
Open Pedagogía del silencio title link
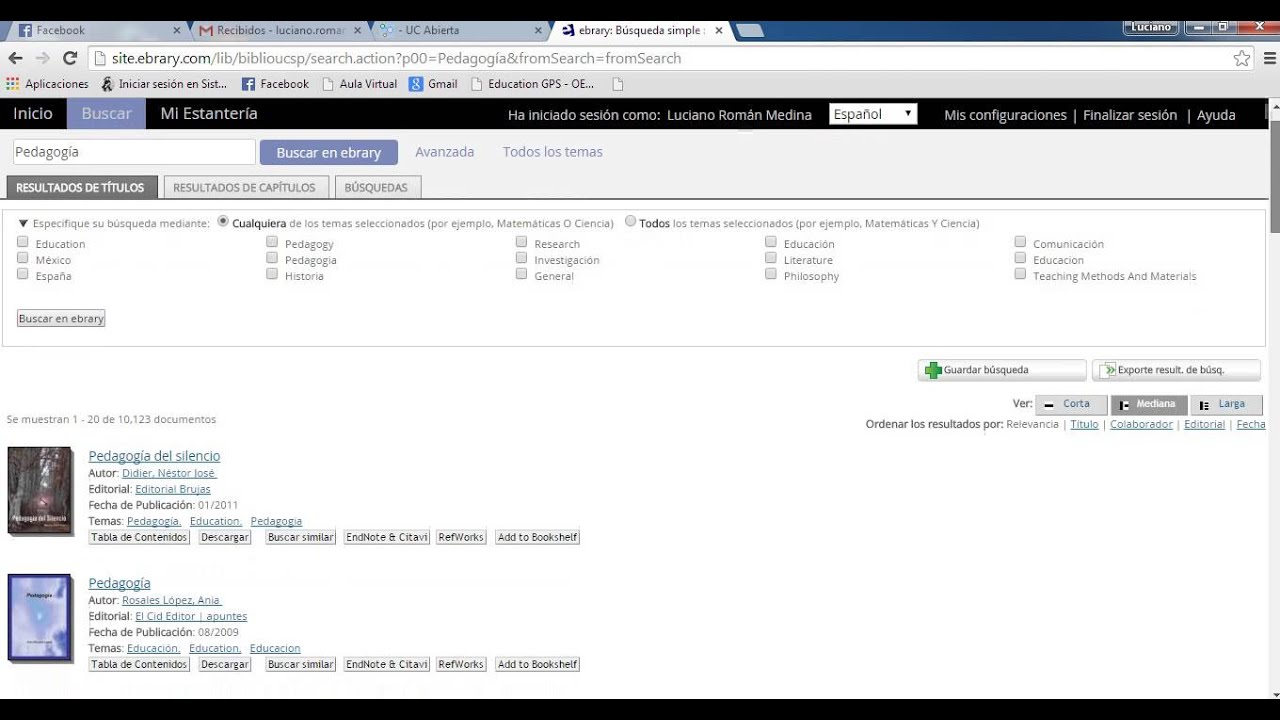[x=154, y=456]
